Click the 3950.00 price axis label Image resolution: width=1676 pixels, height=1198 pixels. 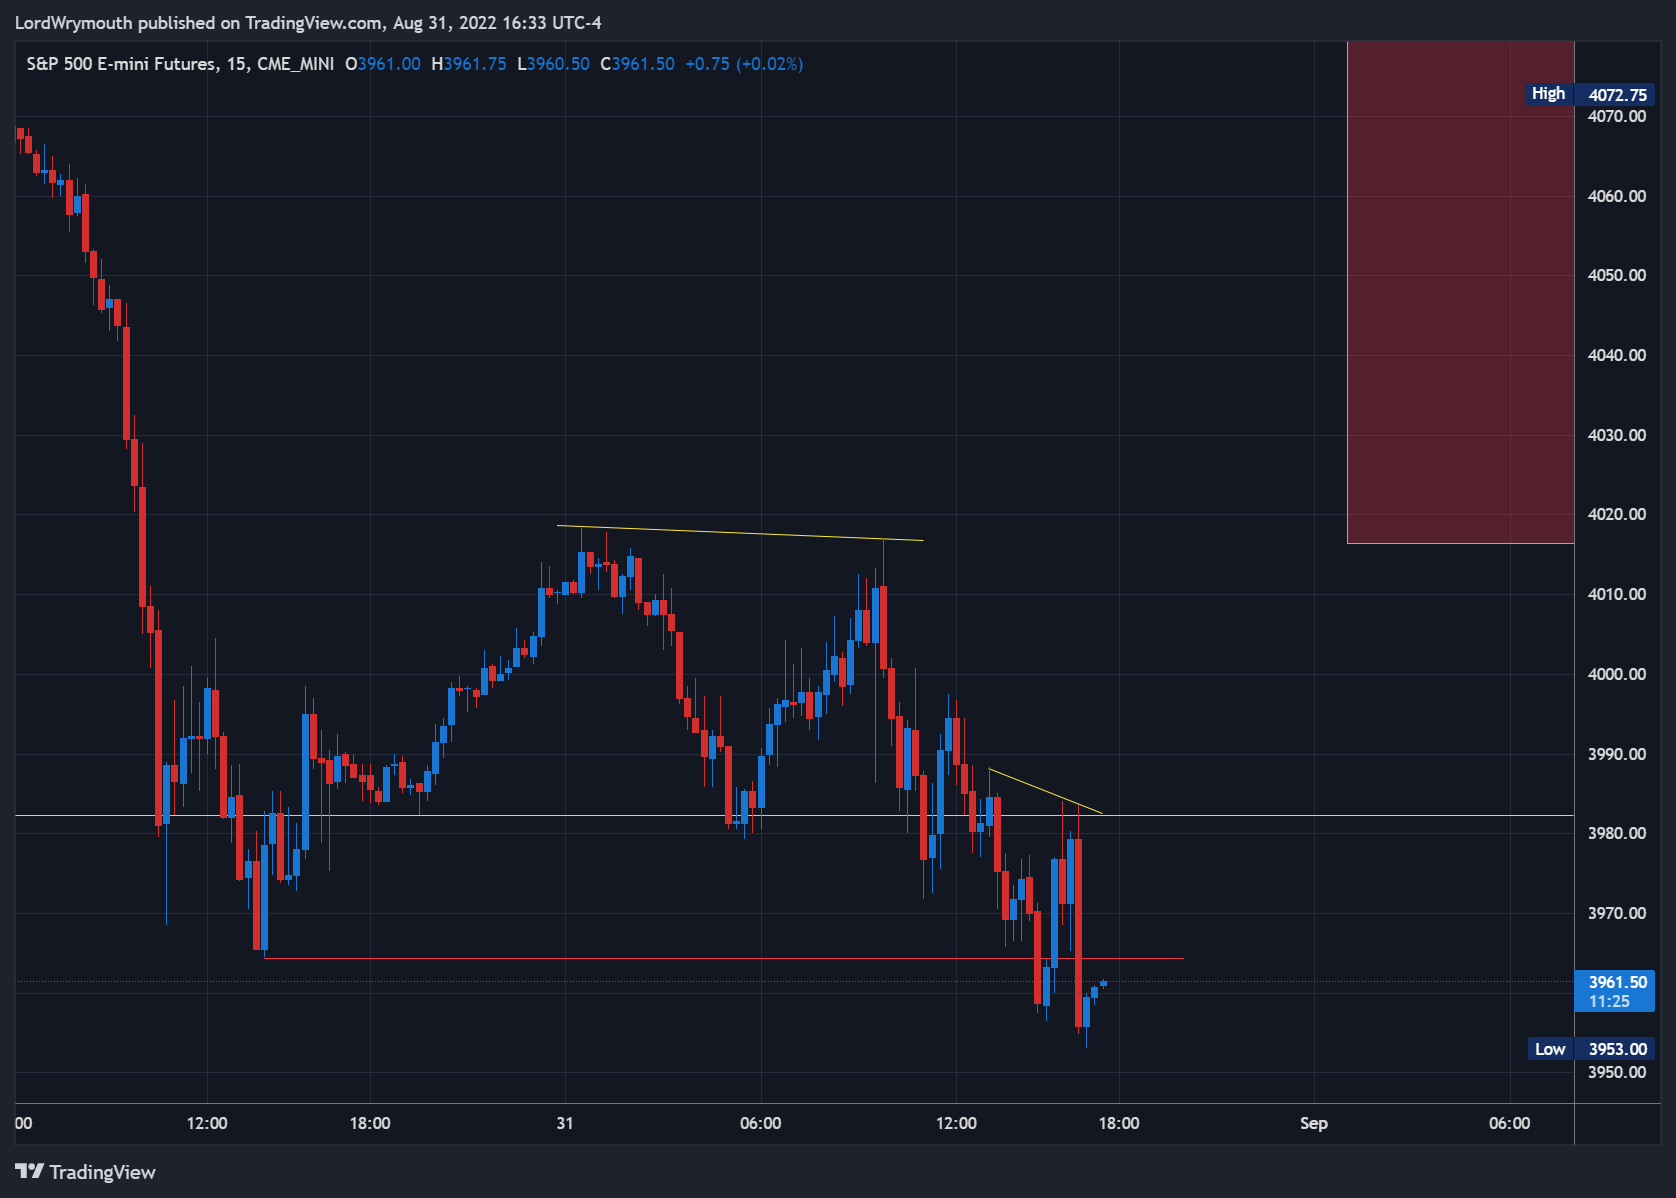tap(1617, 1072)
